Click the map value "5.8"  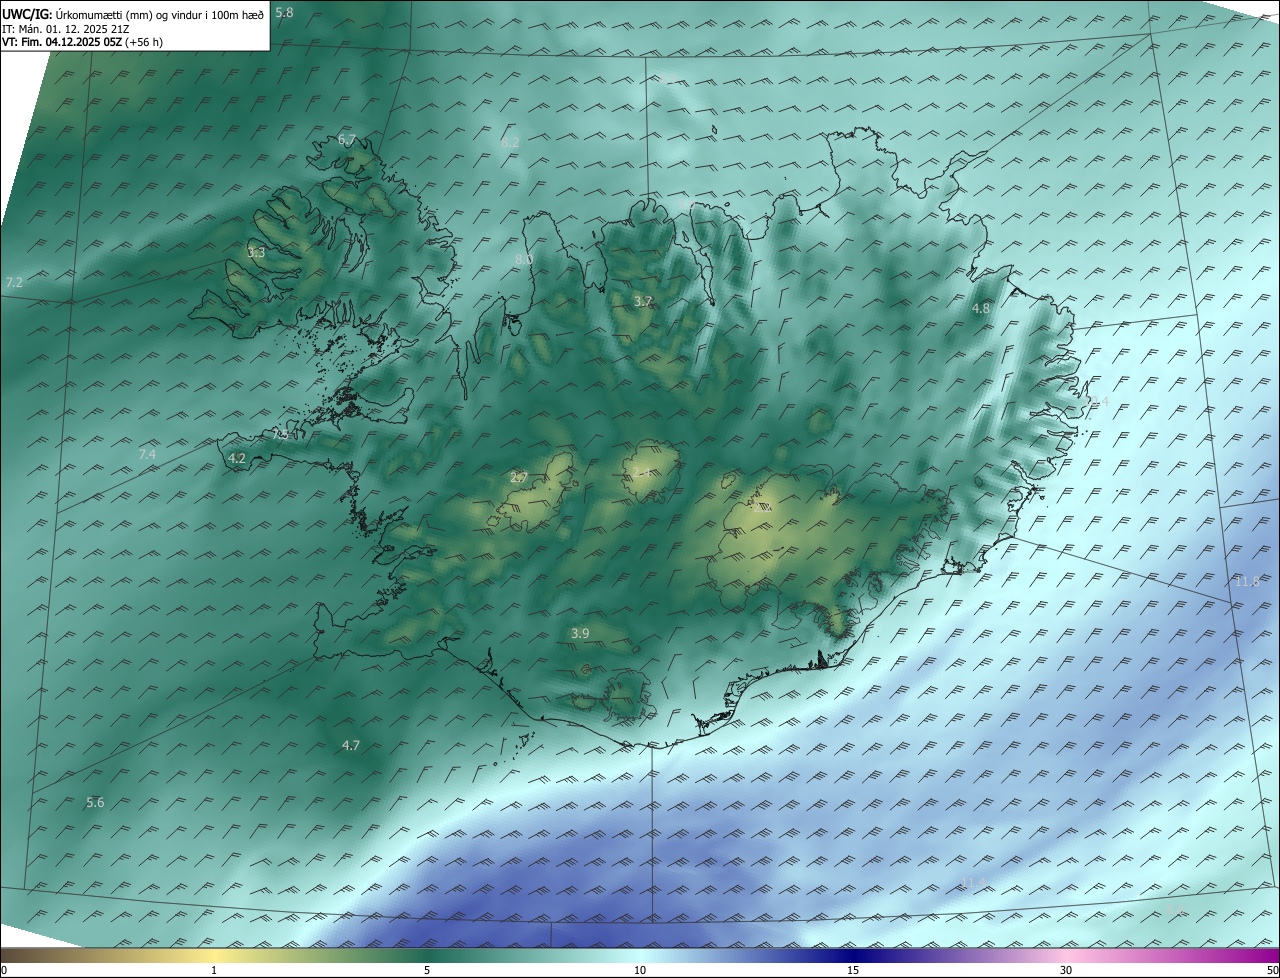tap(285, 12)
